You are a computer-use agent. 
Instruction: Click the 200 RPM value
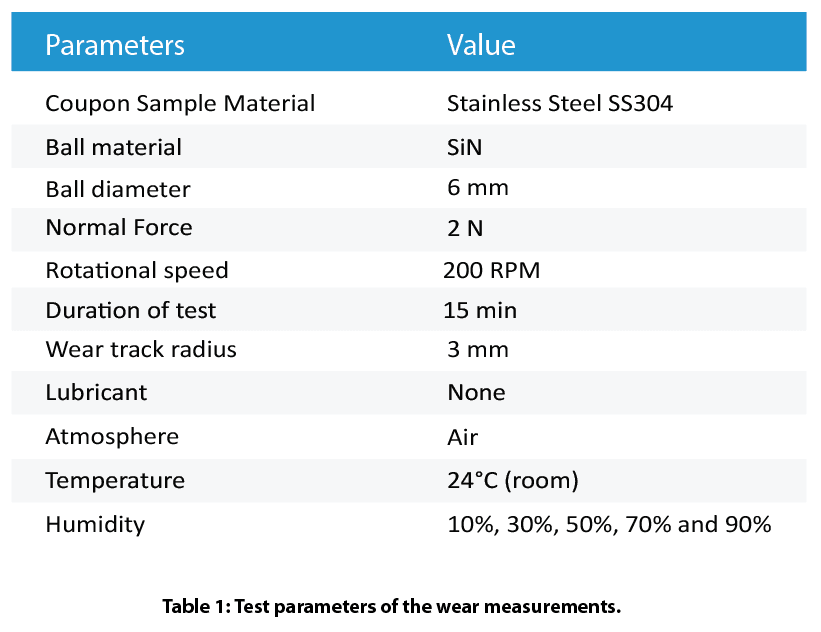coord(491,270)
